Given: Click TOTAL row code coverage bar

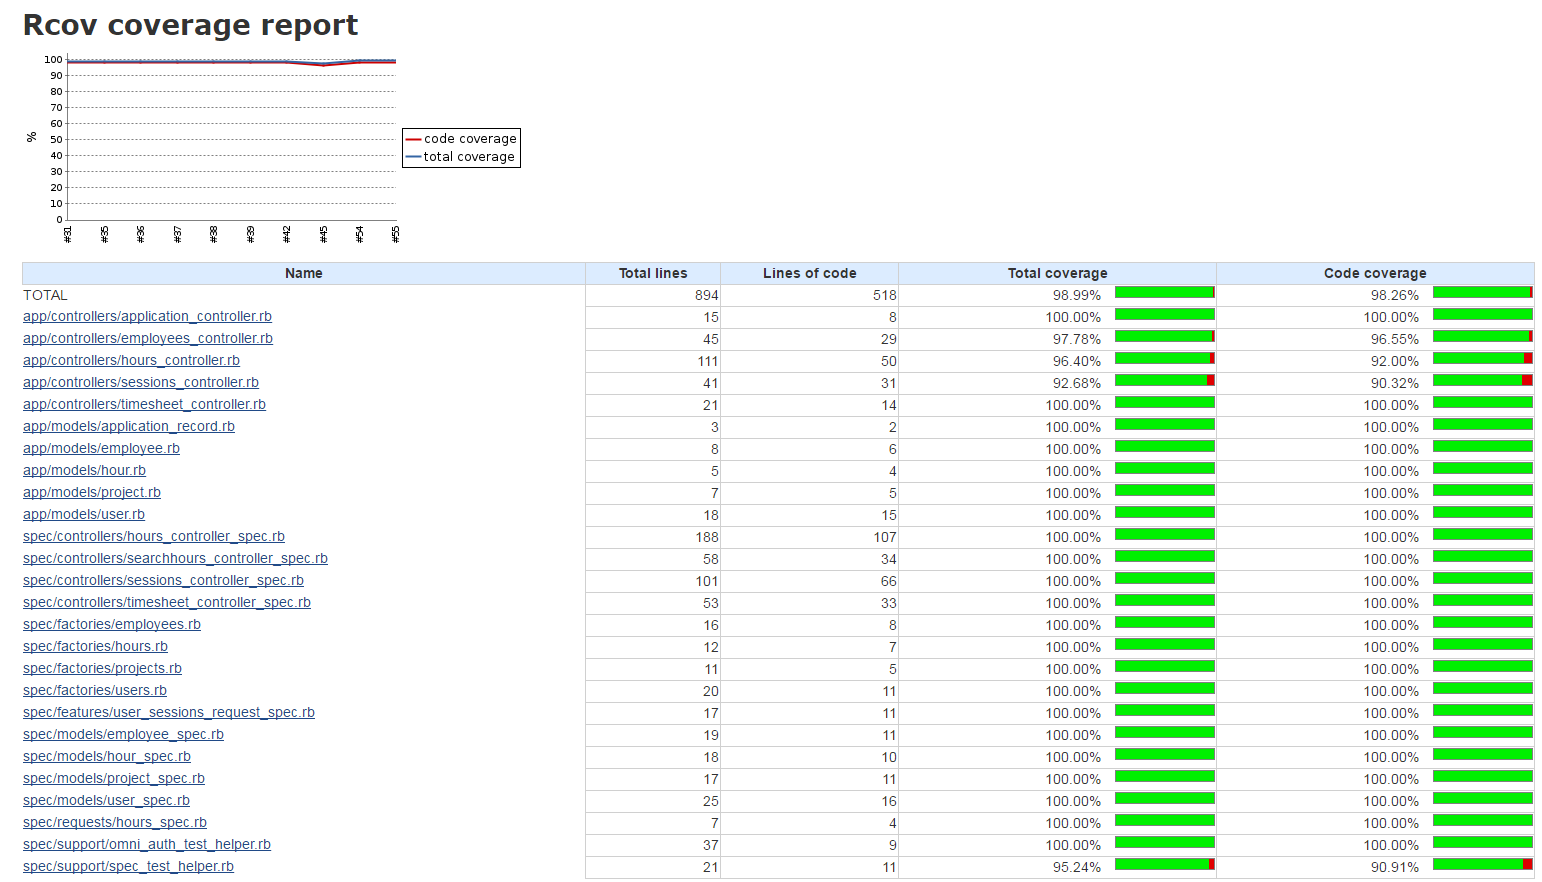Looking at the screenshot, I should click(x=1483, y=293).
